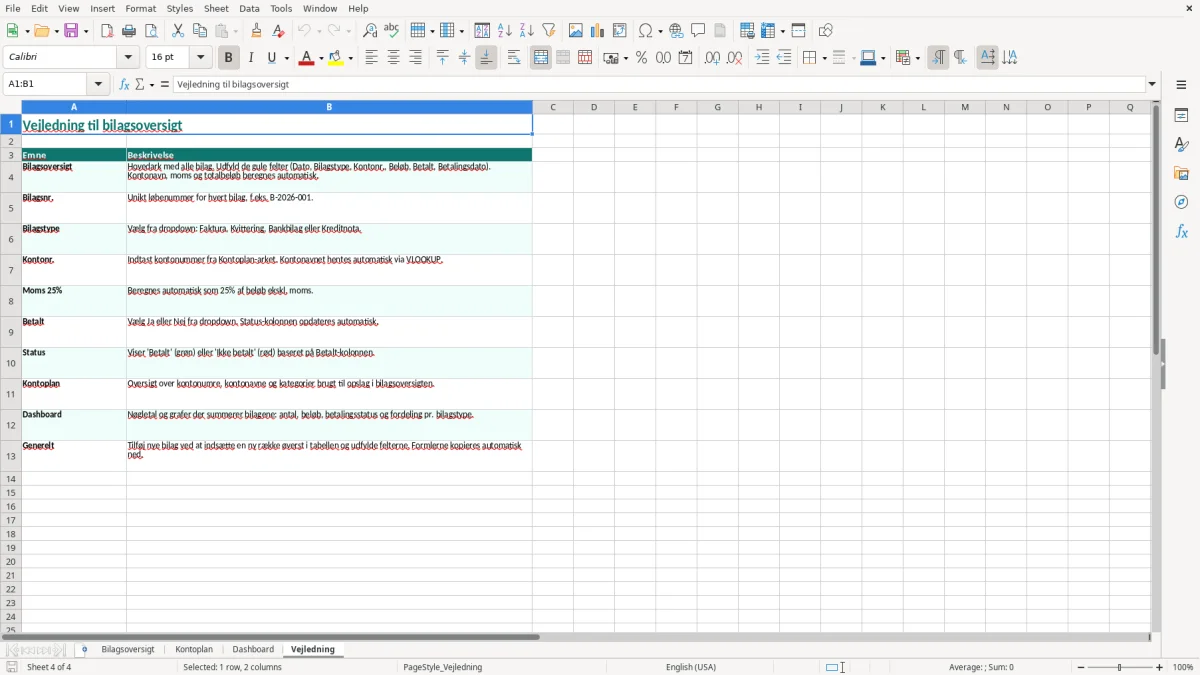Enable Align Bottom vertical alignment
This screenshot has height=675, width=1200.
(x=486, y=58)
